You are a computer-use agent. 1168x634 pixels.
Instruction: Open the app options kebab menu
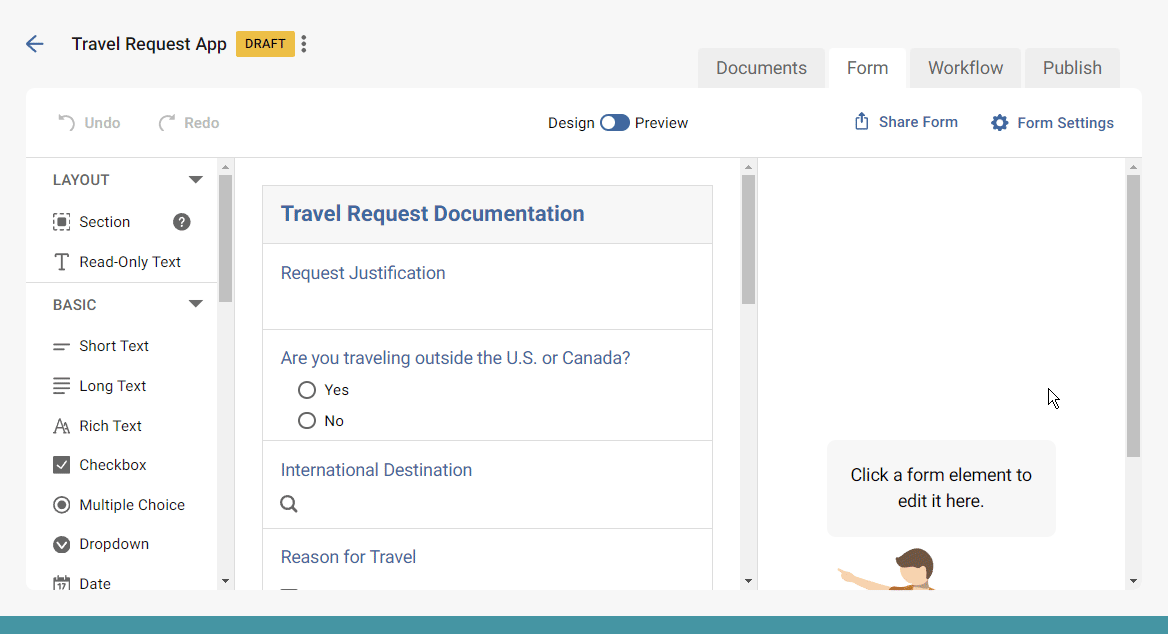303,44
